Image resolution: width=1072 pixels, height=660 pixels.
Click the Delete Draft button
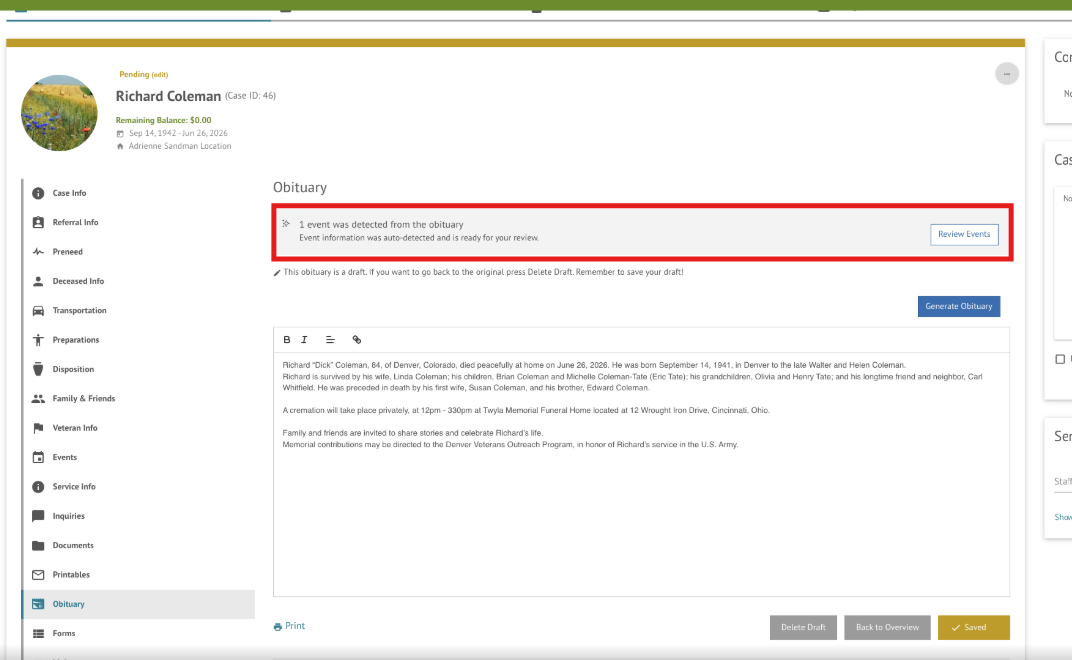[x=803, y=627]
